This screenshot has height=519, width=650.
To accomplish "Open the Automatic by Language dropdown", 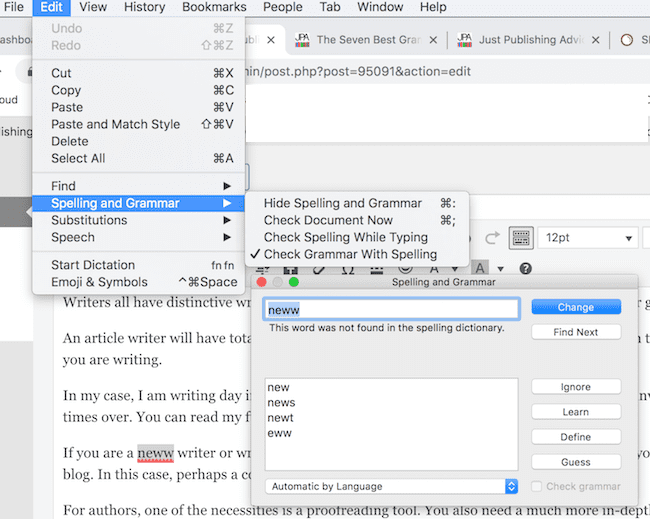I will [x=392, y=486].
